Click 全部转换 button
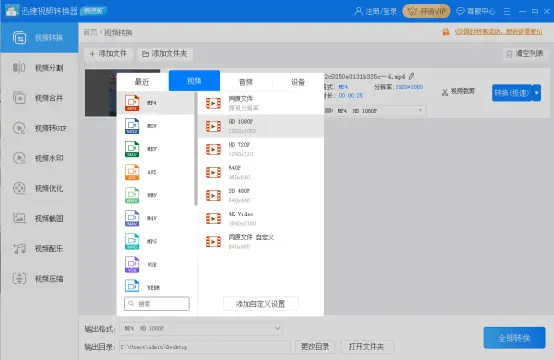This screenshot has height=360, width=554. tap(514, 338)
